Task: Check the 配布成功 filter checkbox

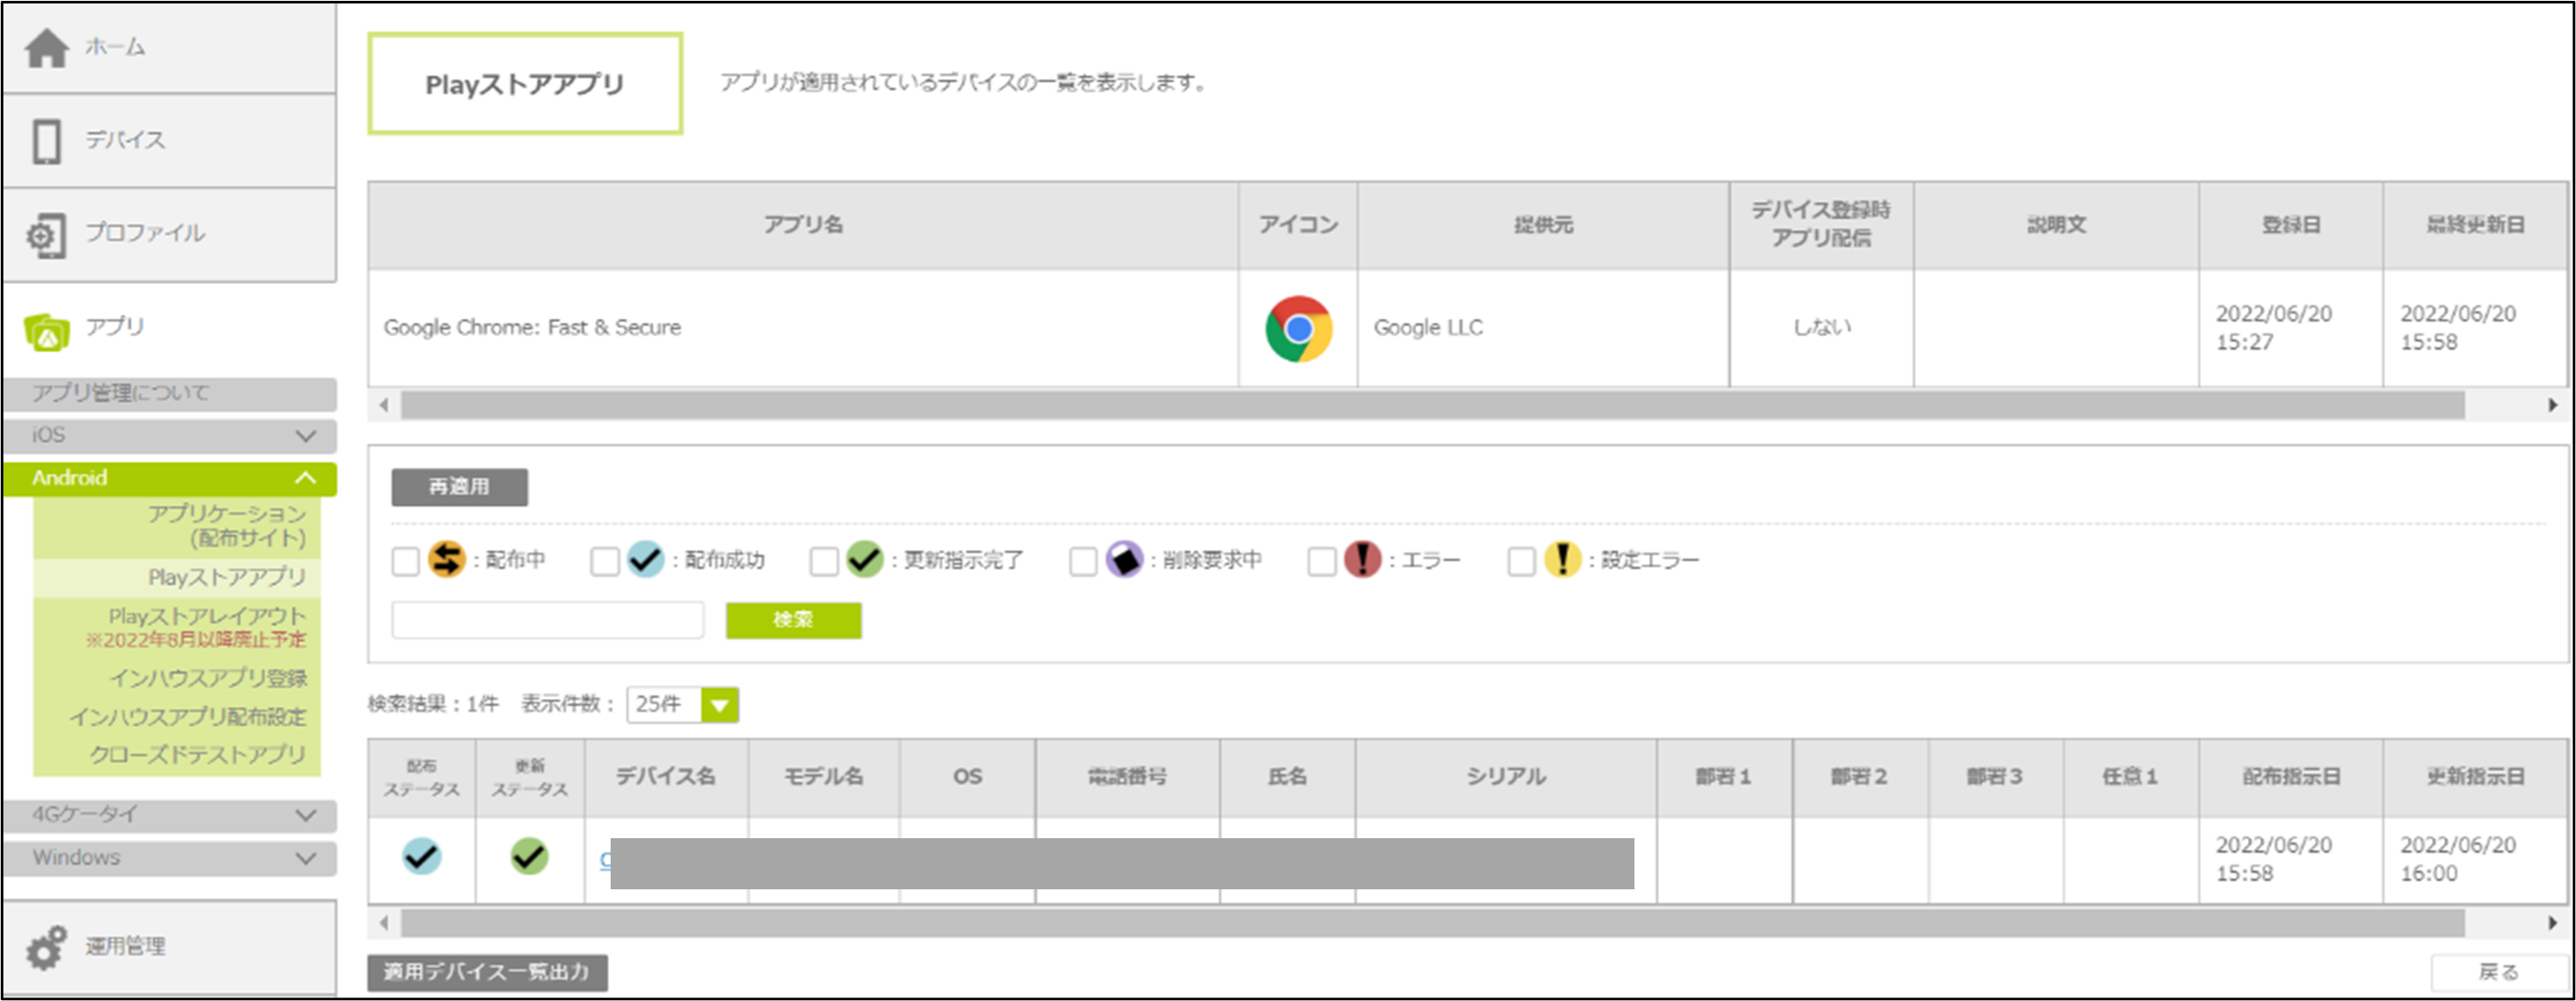Action: click(x=604, y=561)
